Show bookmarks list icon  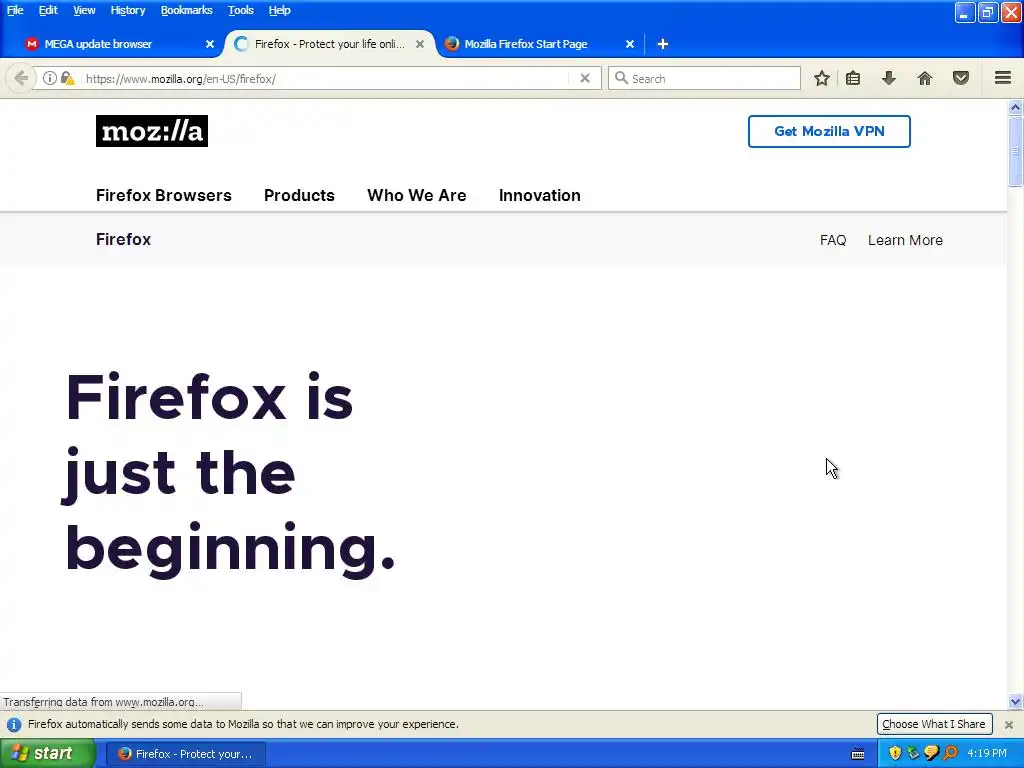853,78
